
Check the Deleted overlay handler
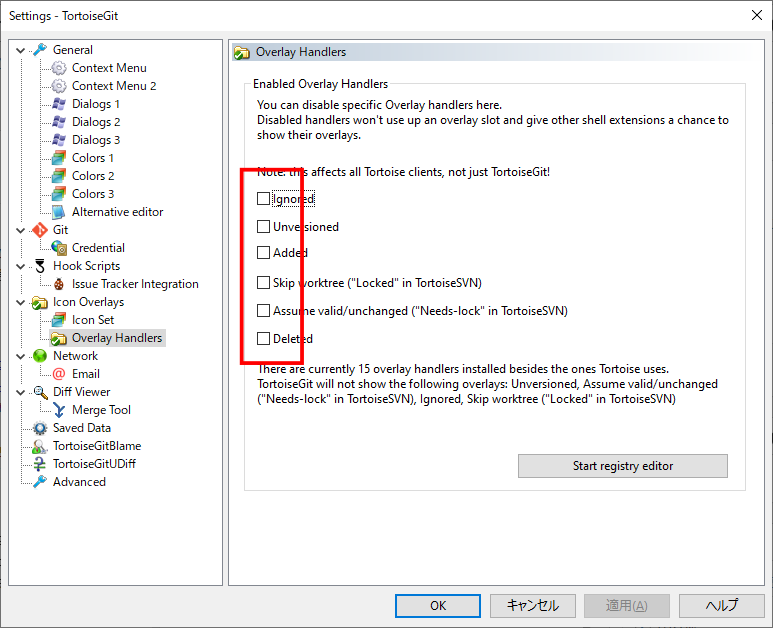(x=264, y=339)
